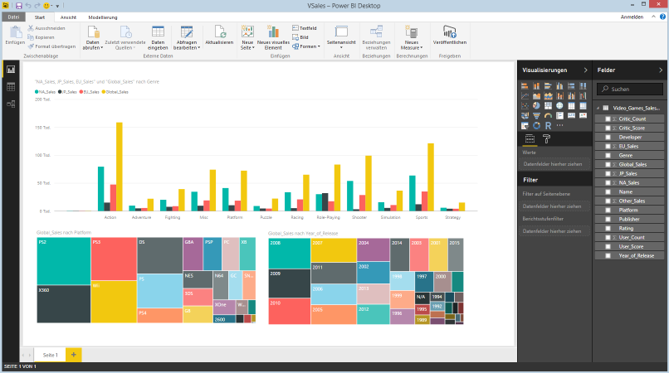Switch to the Ansicht ribbon tab
The height and width of the screenshot is (373, 669).
tap(68, 17)
